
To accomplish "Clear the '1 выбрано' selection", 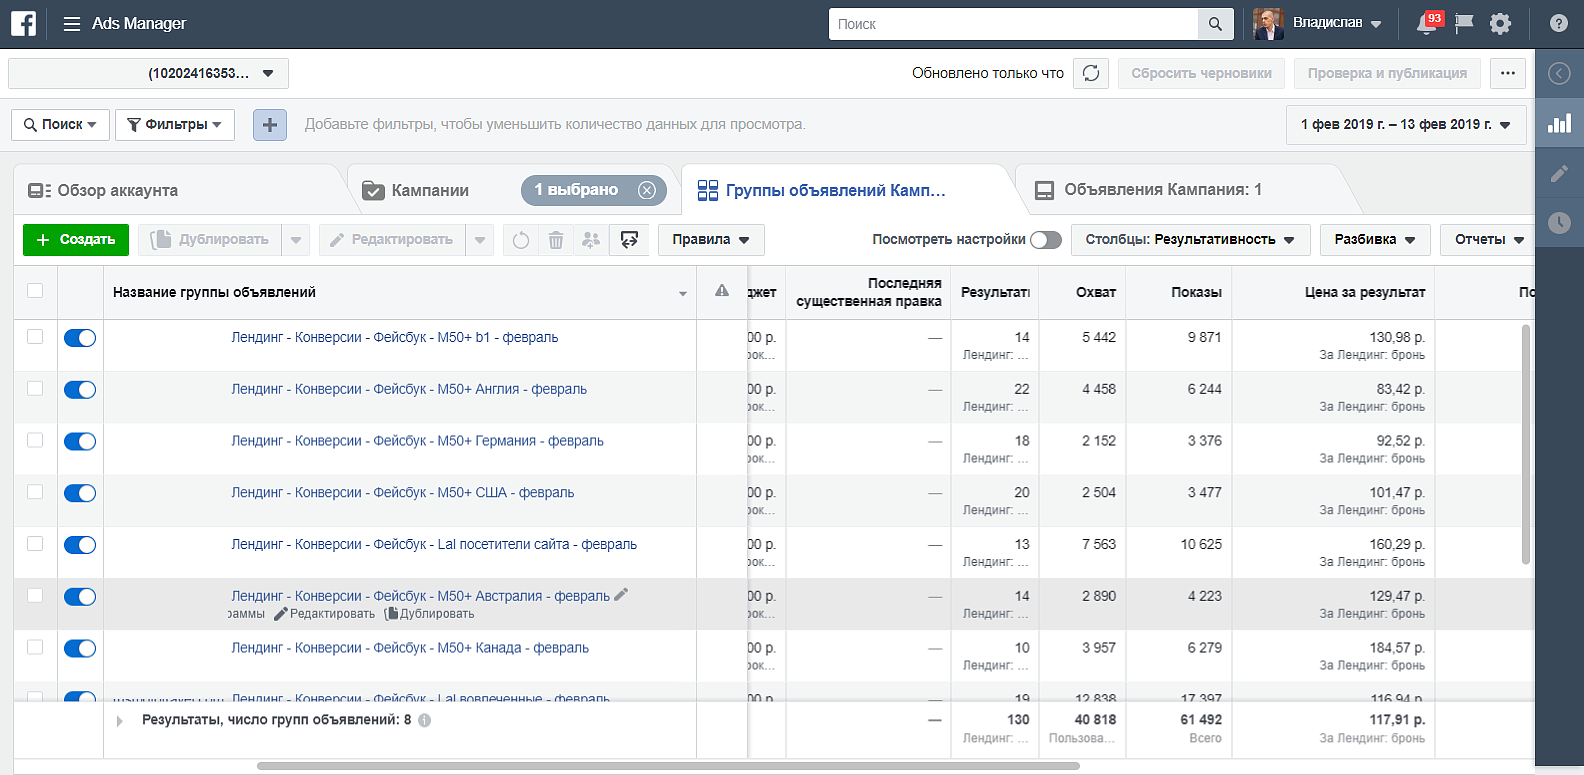I will pos(647,190).
